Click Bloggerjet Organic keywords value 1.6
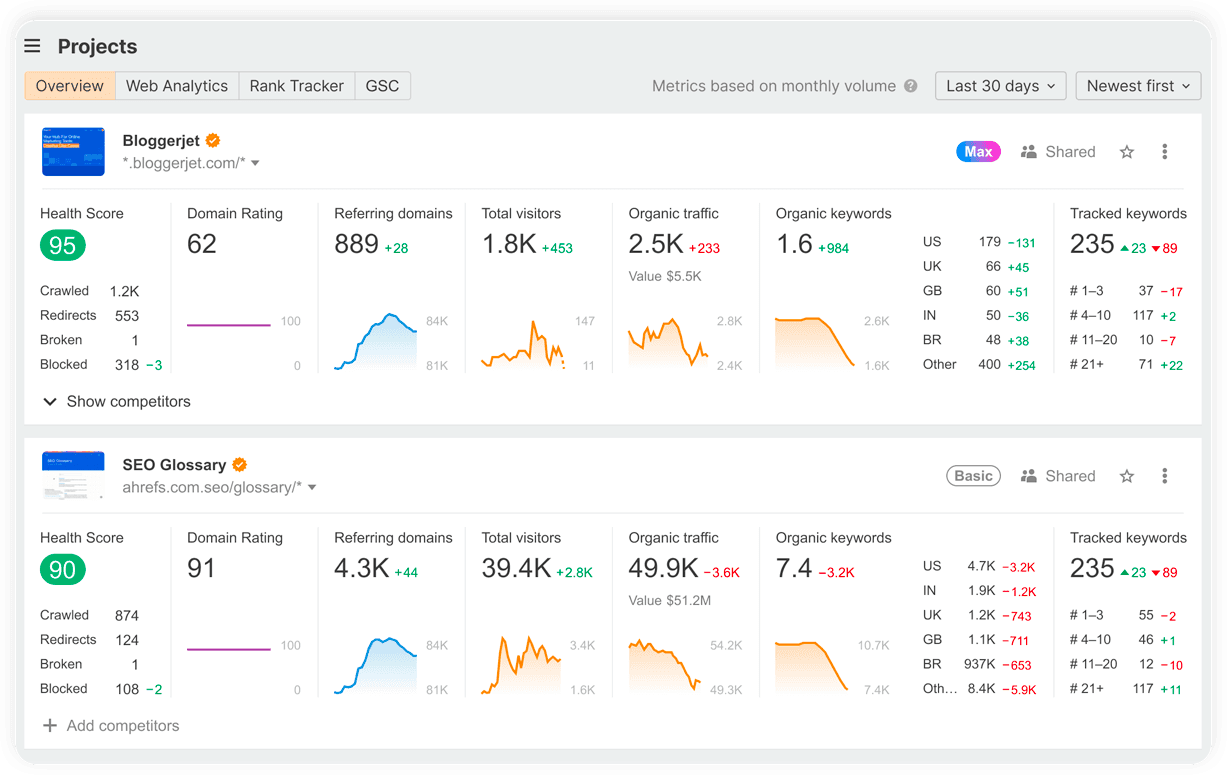The height and width of the screenshot is (775, 1227). 795,244
